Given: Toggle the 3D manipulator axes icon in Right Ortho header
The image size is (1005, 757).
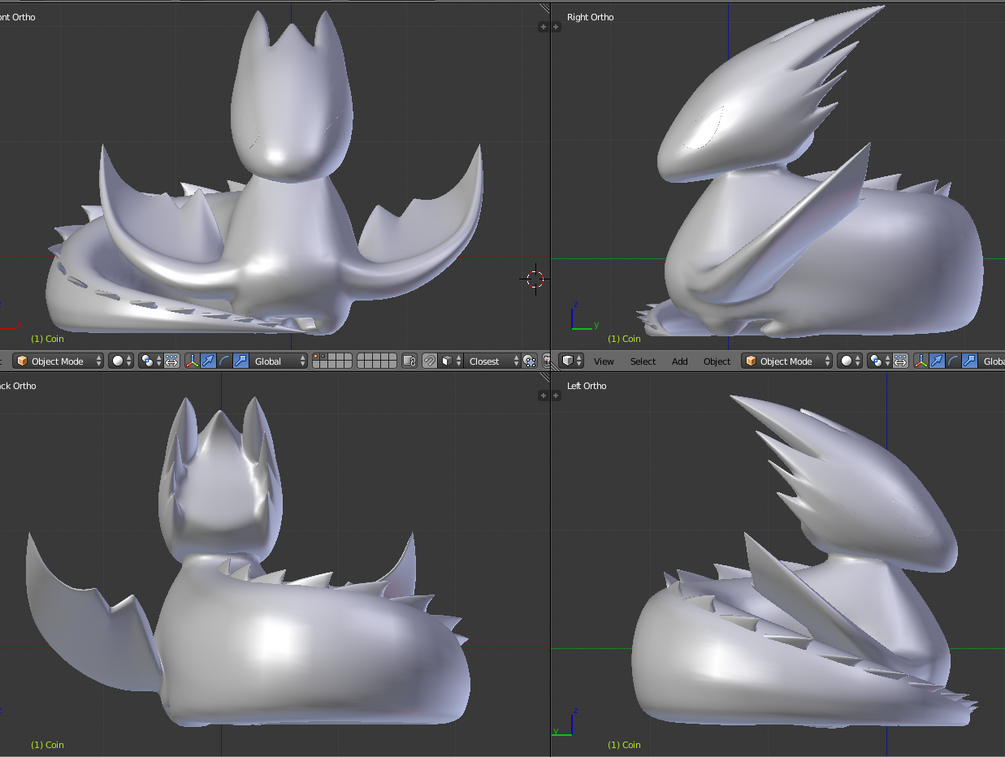Looking at the screenshot, I should coord(920,361).
